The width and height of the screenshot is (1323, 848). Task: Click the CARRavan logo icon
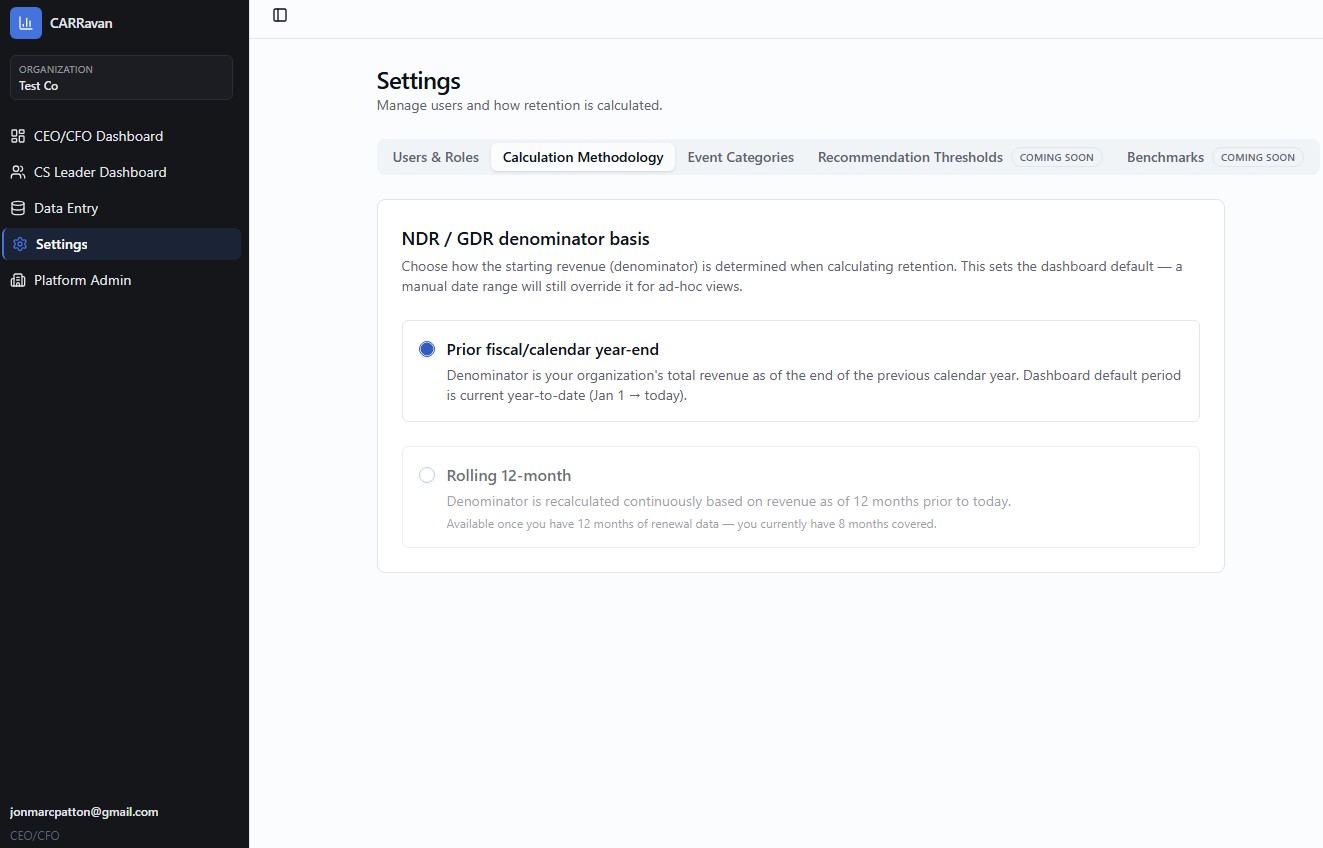click(26, 22)
